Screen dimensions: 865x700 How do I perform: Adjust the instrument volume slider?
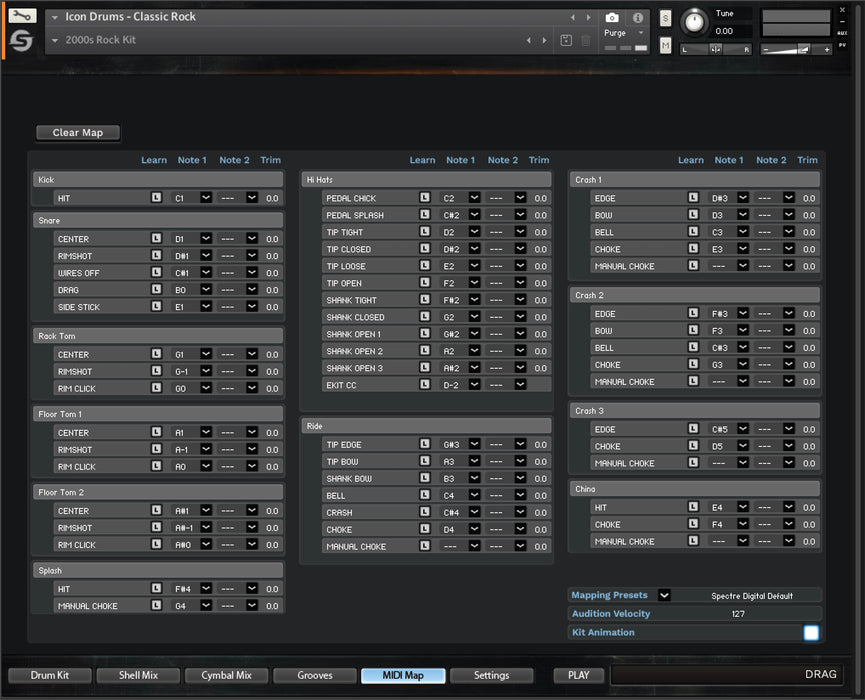(x=797, y=48)
